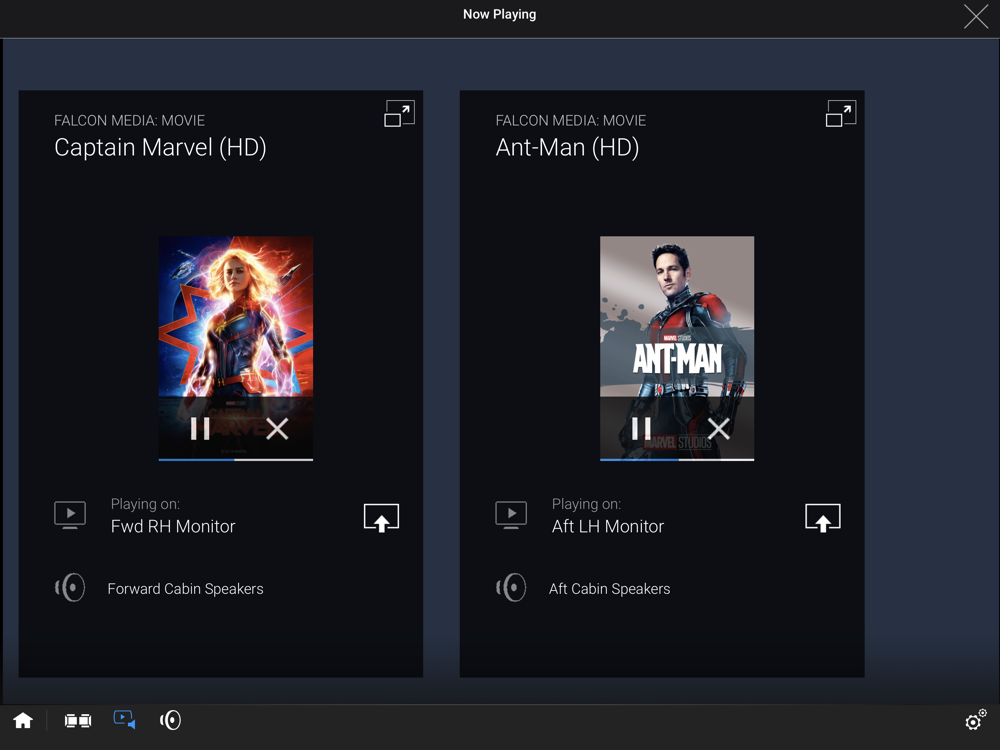The height and width of the screenshot is (750, 1000).
Task: Stop Ant-Man with the X icon
Action: 718,429
